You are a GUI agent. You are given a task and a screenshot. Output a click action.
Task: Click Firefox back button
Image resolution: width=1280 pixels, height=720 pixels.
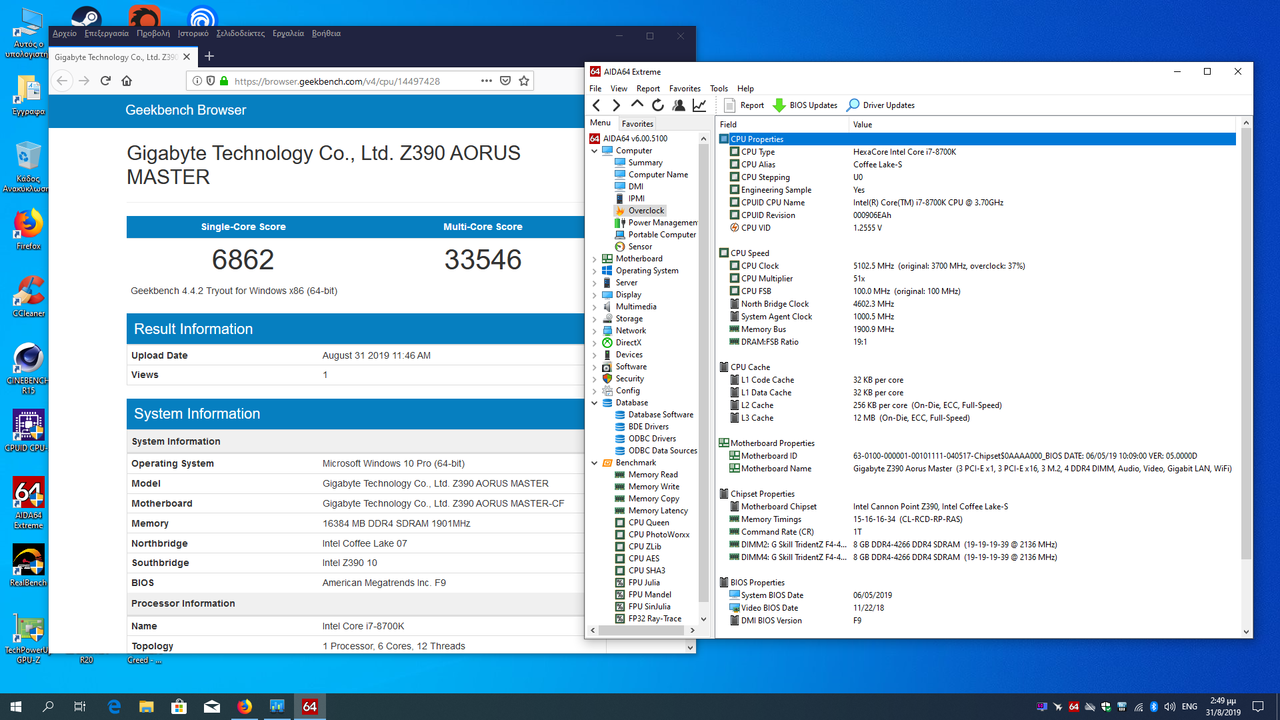point(62,81)
